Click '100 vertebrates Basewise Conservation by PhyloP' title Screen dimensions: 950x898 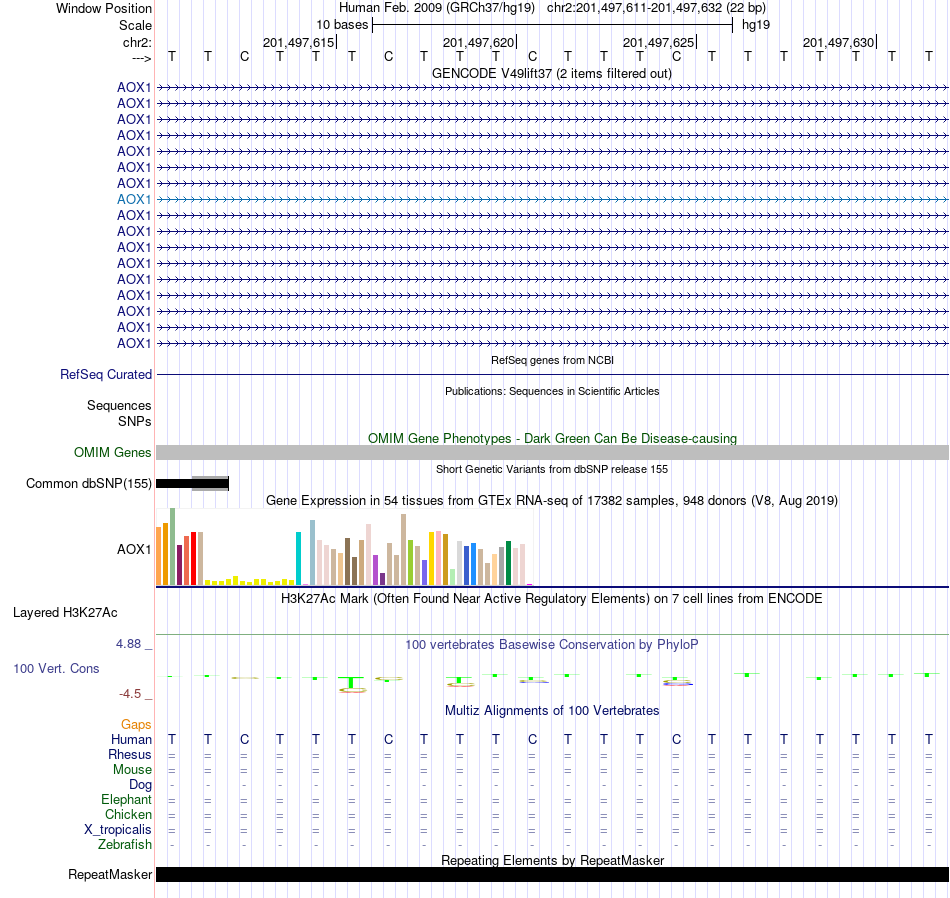tap(552, 645)
